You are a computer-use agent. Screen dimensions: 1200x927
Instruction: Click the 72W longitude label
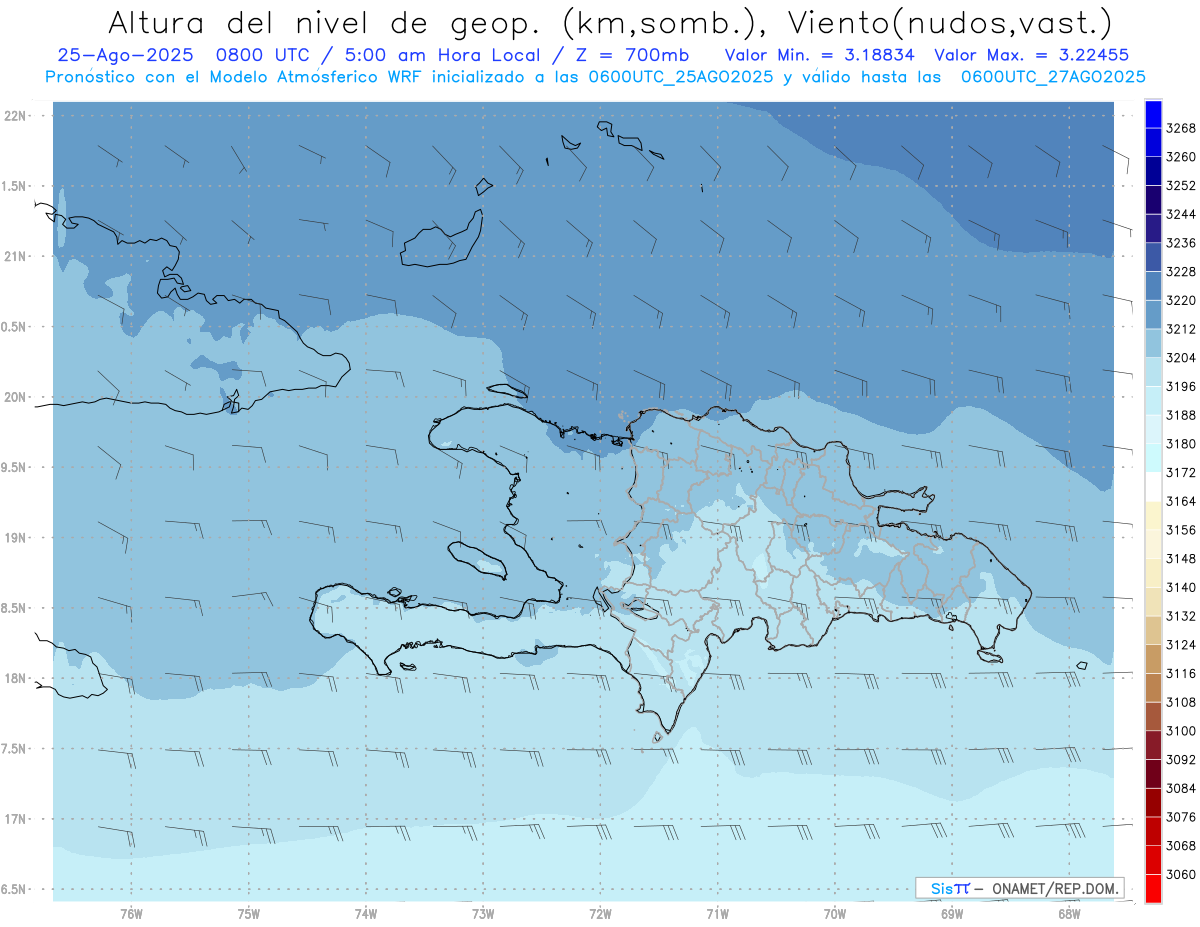click(x=601, y=913)
